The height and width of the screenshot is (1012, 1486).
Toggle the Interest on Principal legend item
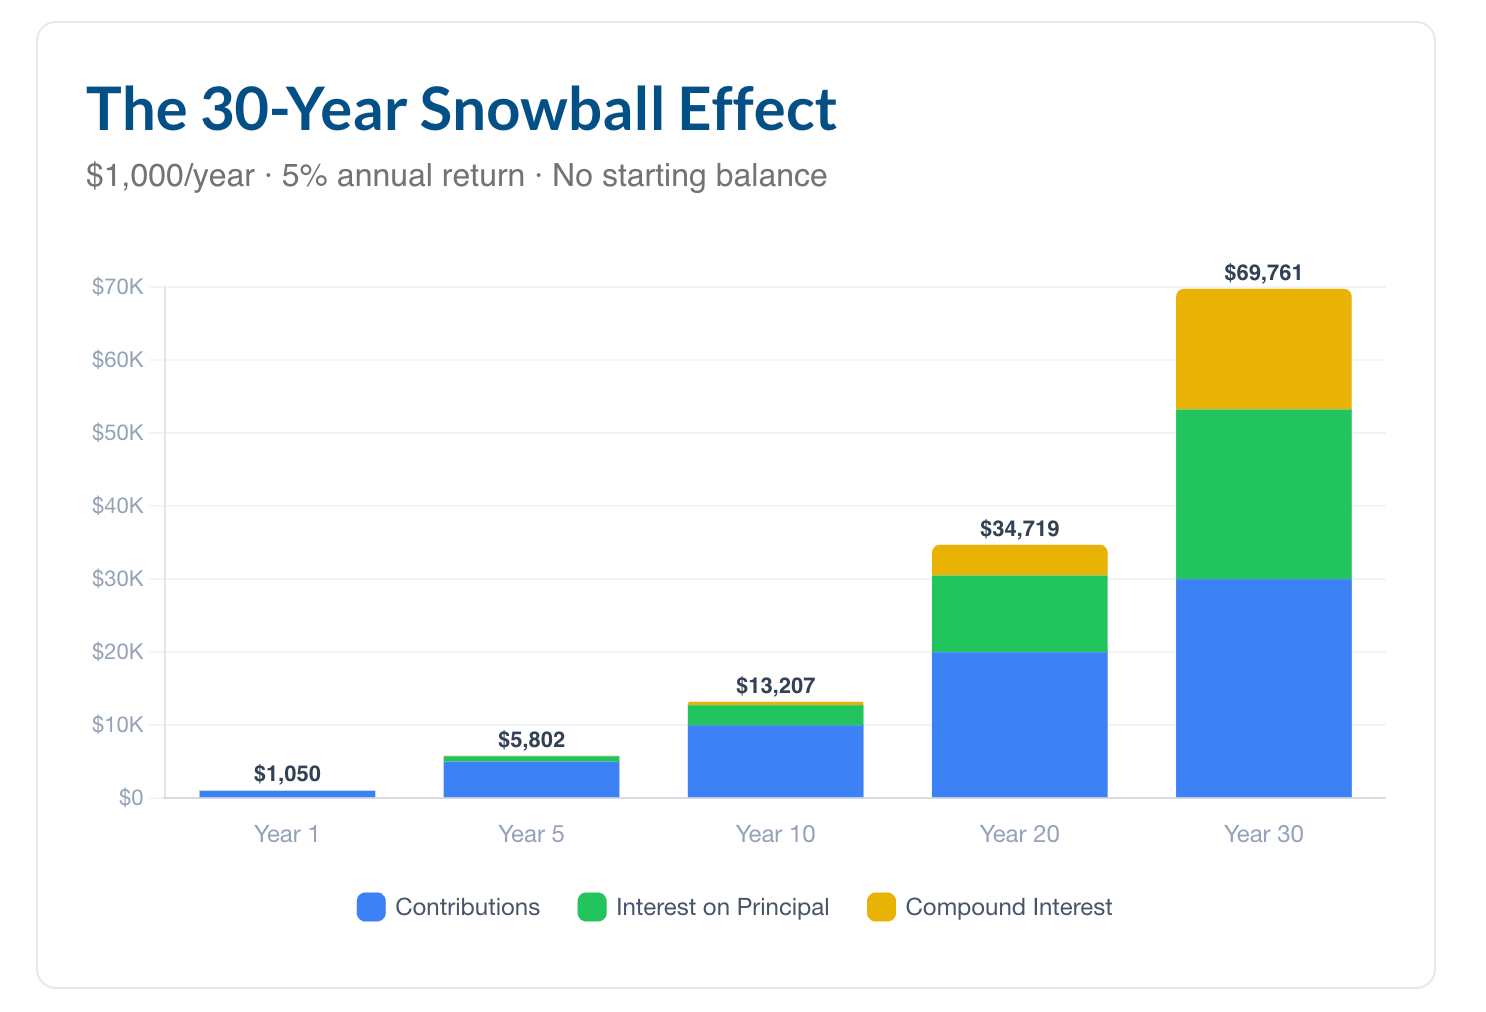tap(704, 907)
